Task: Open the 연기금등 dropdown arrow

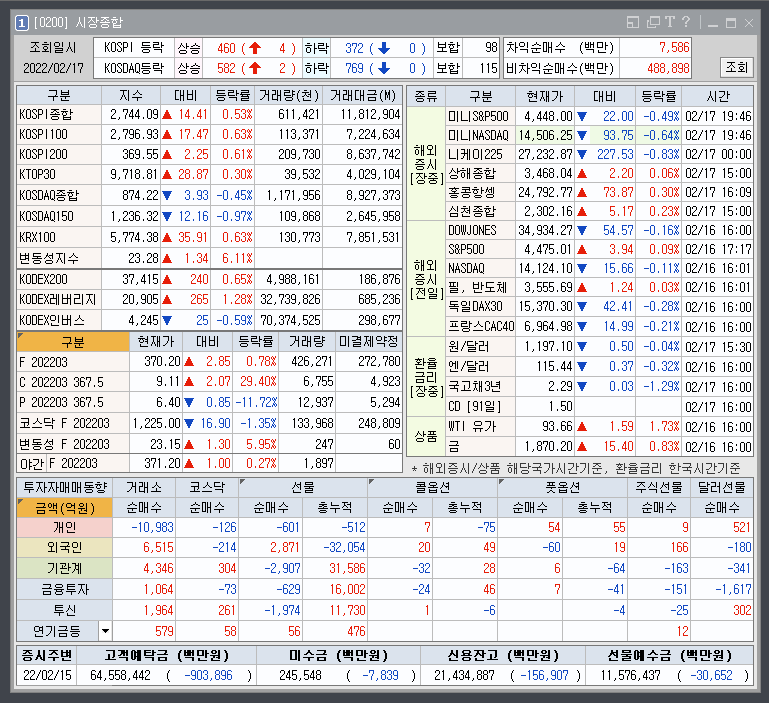Action: (105, 631)
